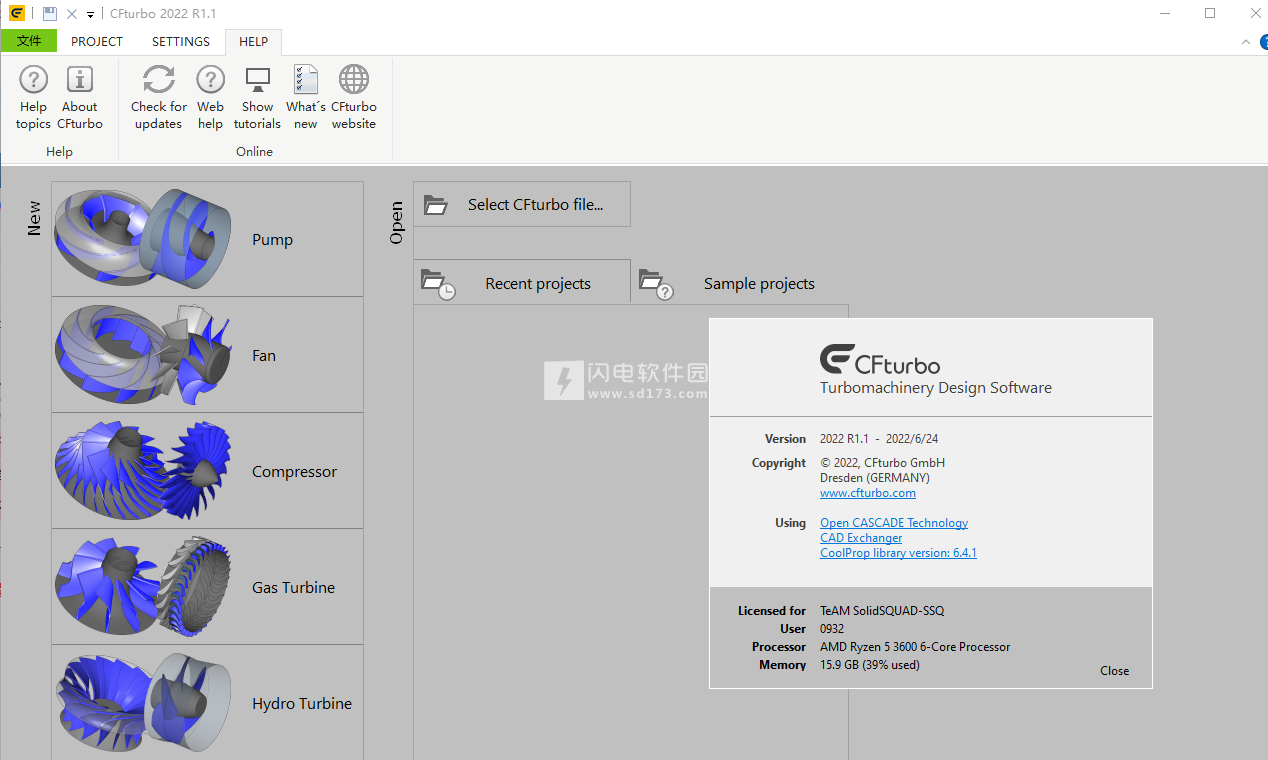Open the Sample projects tab

coord(740,283)
